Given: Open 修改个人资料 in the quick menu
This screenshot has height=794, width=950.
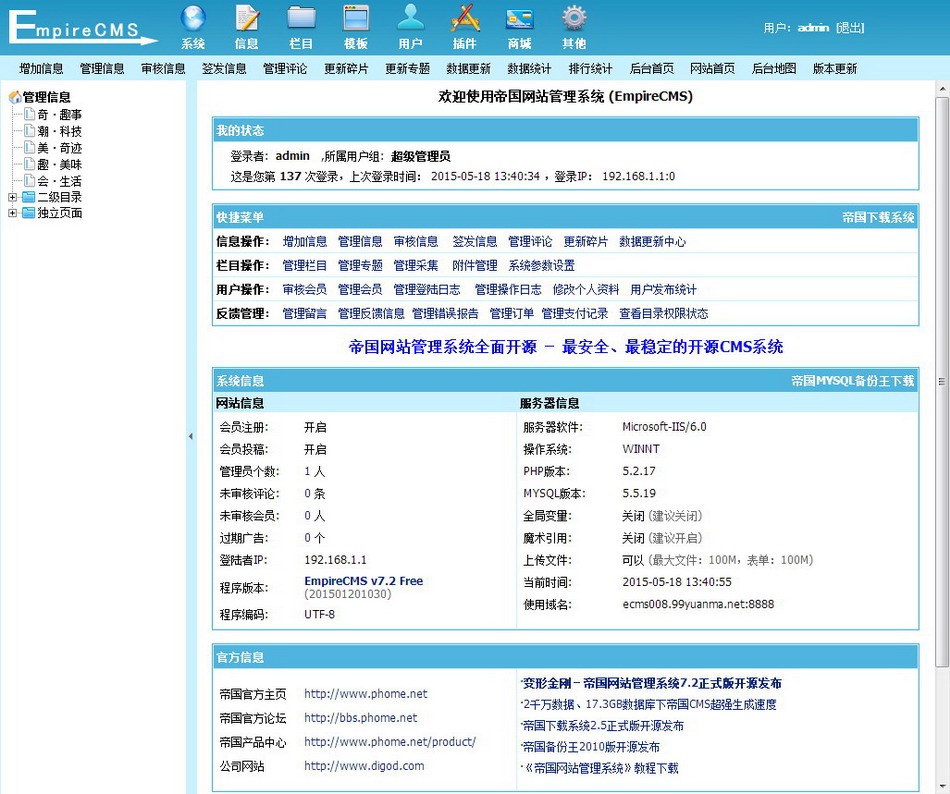Looking at the screenshot, I should (586, 289).
